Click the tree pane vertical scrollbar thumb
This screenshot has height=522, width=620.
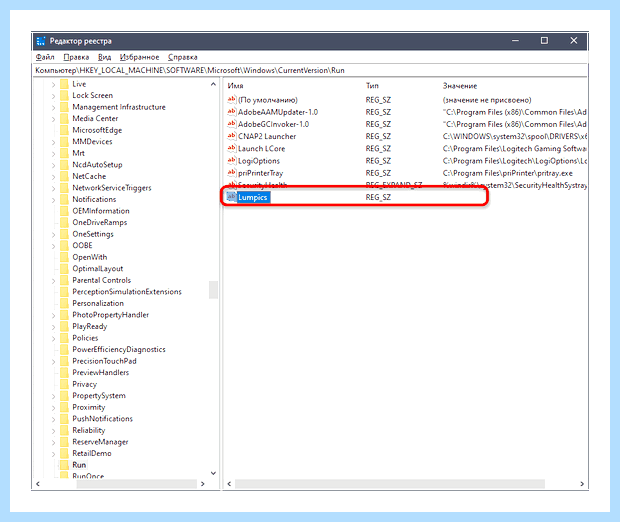213,289
